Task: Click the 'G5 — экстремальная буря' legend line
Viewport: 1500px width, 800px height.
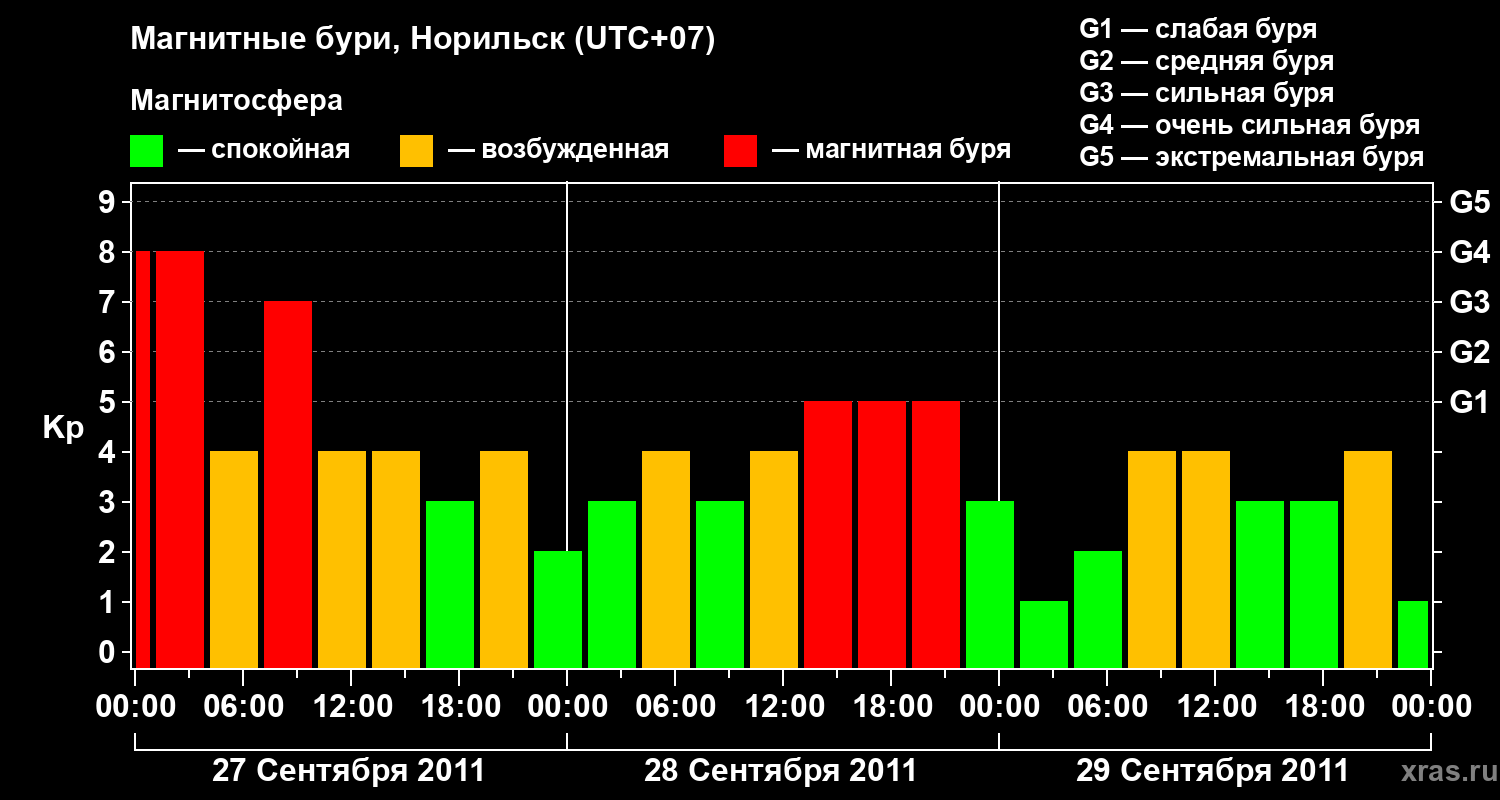Action: pyautogui.click(x=1251, y=157)
